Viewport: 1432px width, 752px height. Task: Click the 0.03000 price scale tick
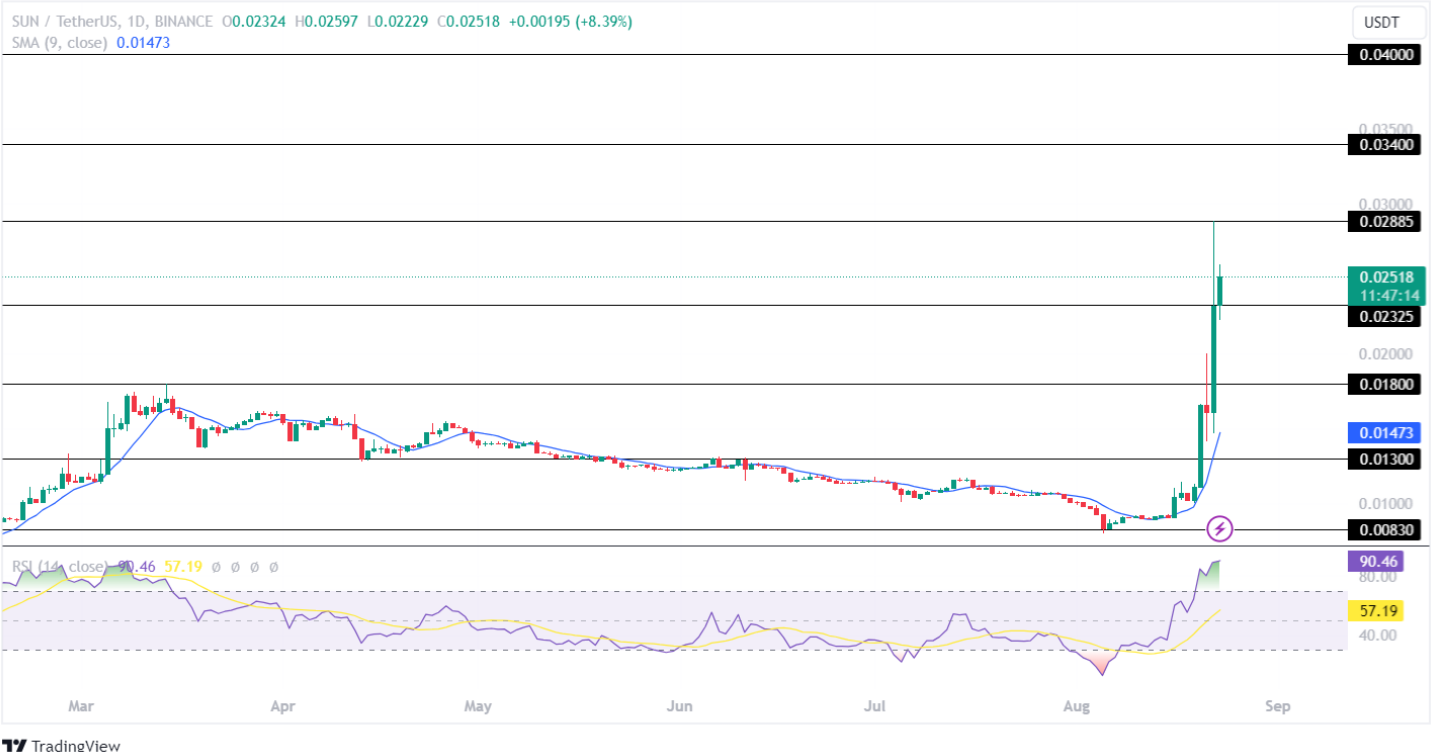1385,204
